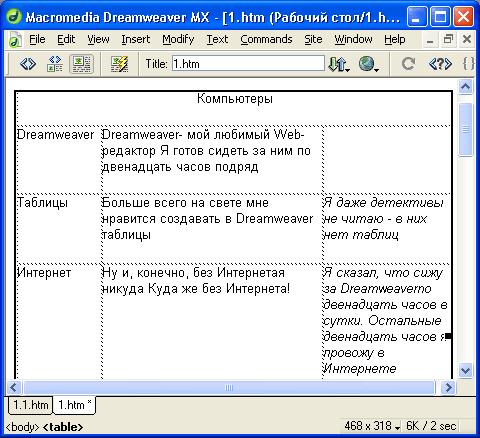Click the Компьютеры header cell text
The width and height of the screenshot is (480, 438).
[235, 99]
